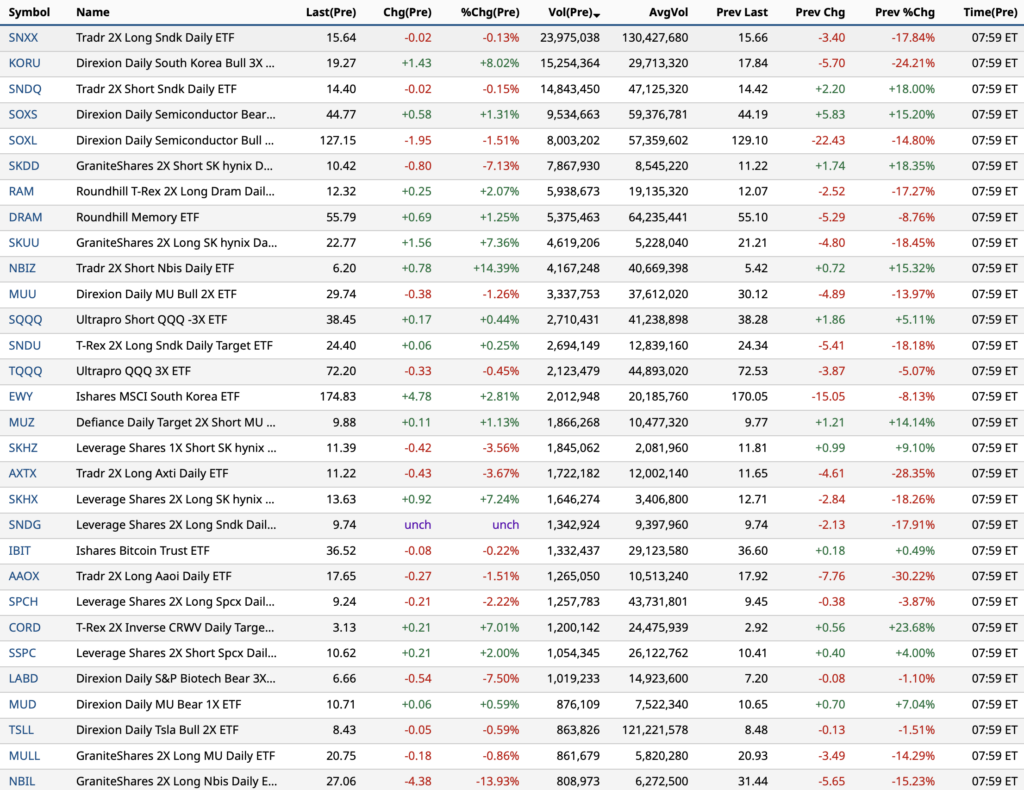The image size is (1024, 790).
Task: Open the TQQQ symbol link
Action: coord(25,371)
